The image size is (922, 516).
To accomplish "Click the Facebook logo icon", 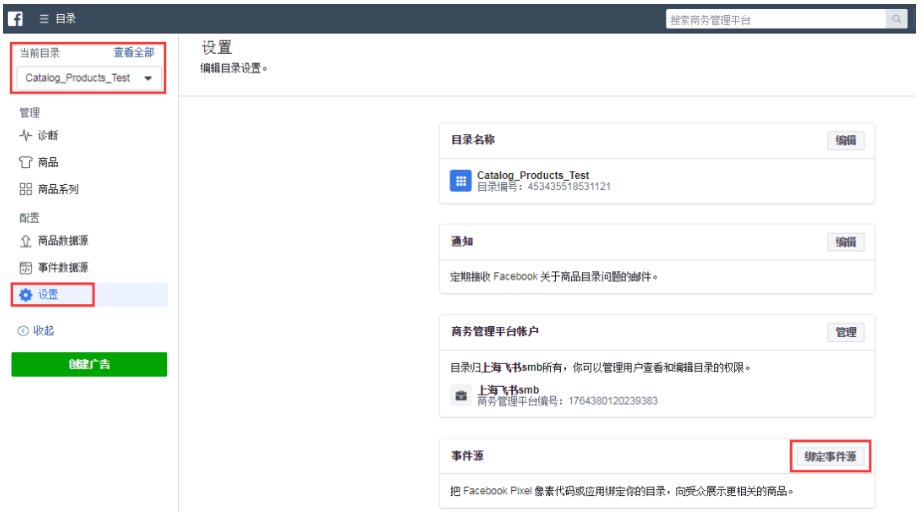I will tap(16, 19).
